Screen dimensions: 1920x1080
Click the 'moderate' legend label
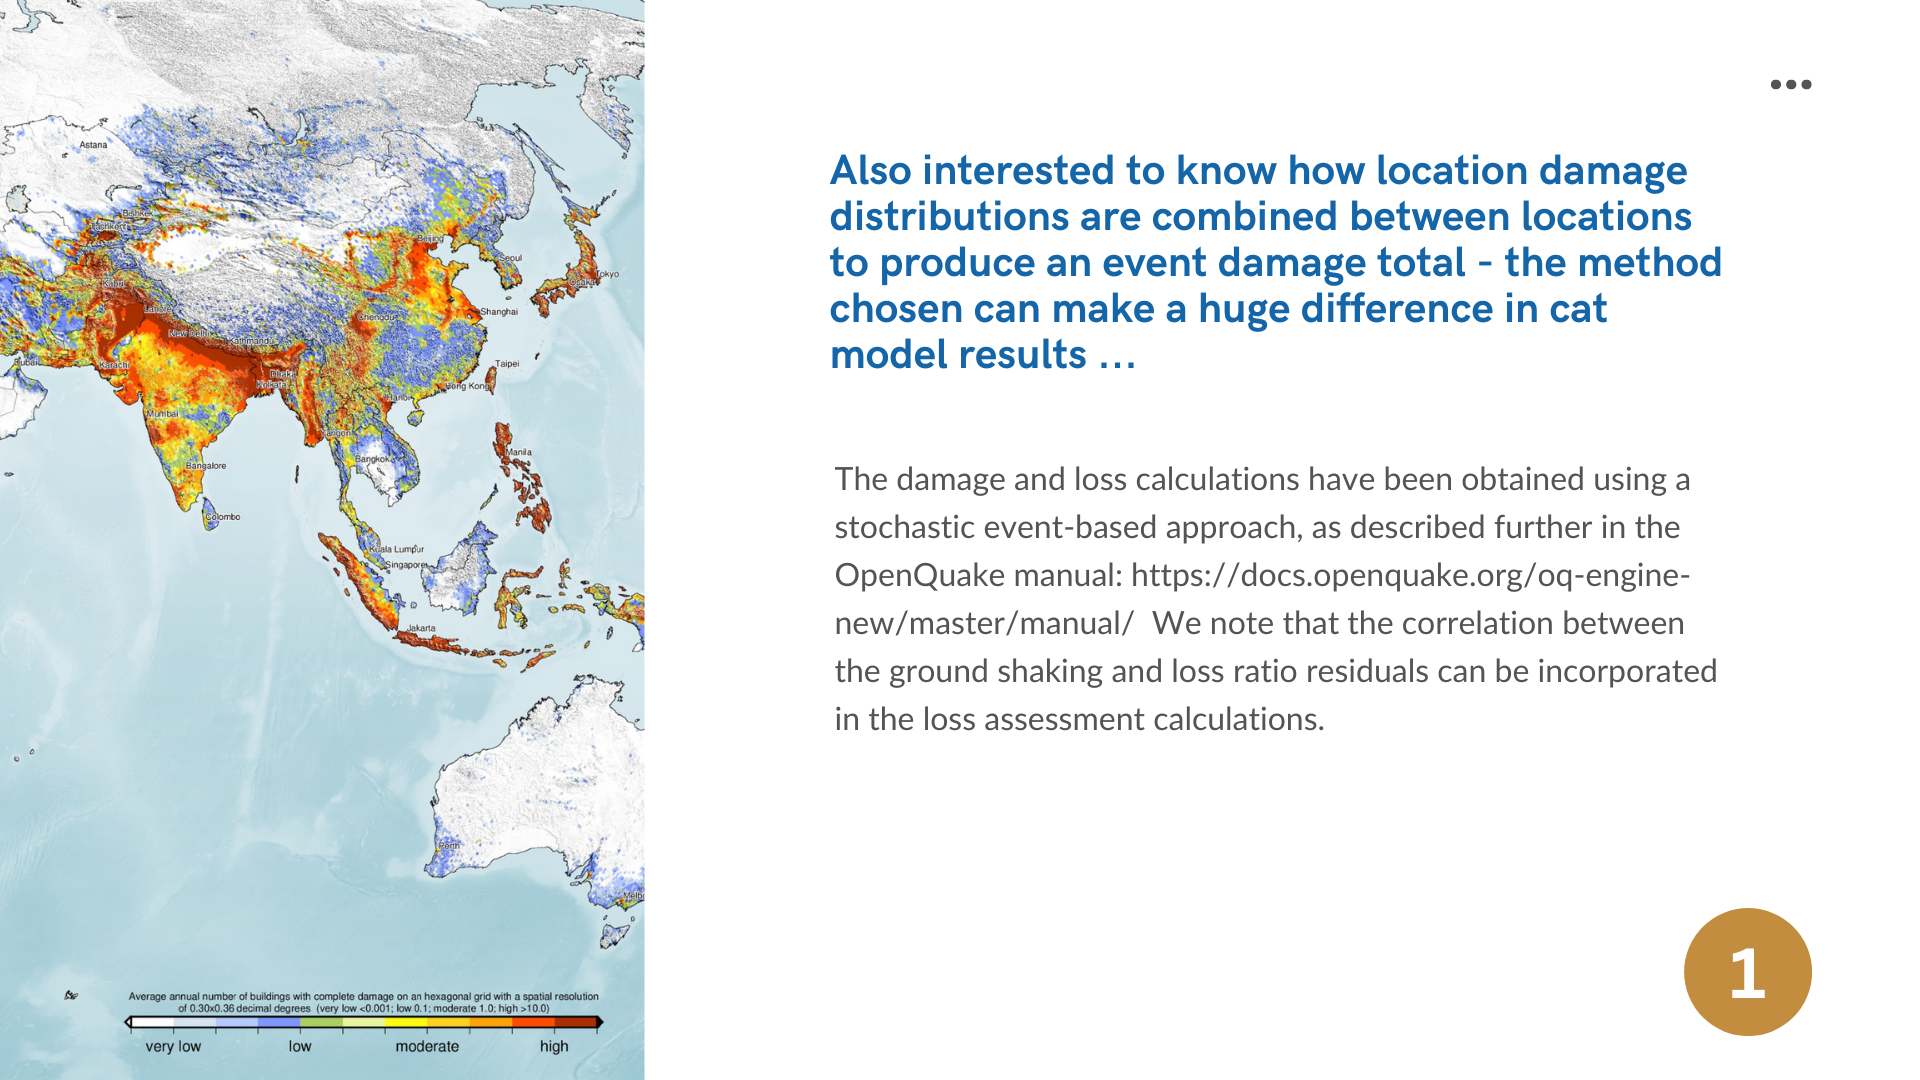click(427, 1046)
